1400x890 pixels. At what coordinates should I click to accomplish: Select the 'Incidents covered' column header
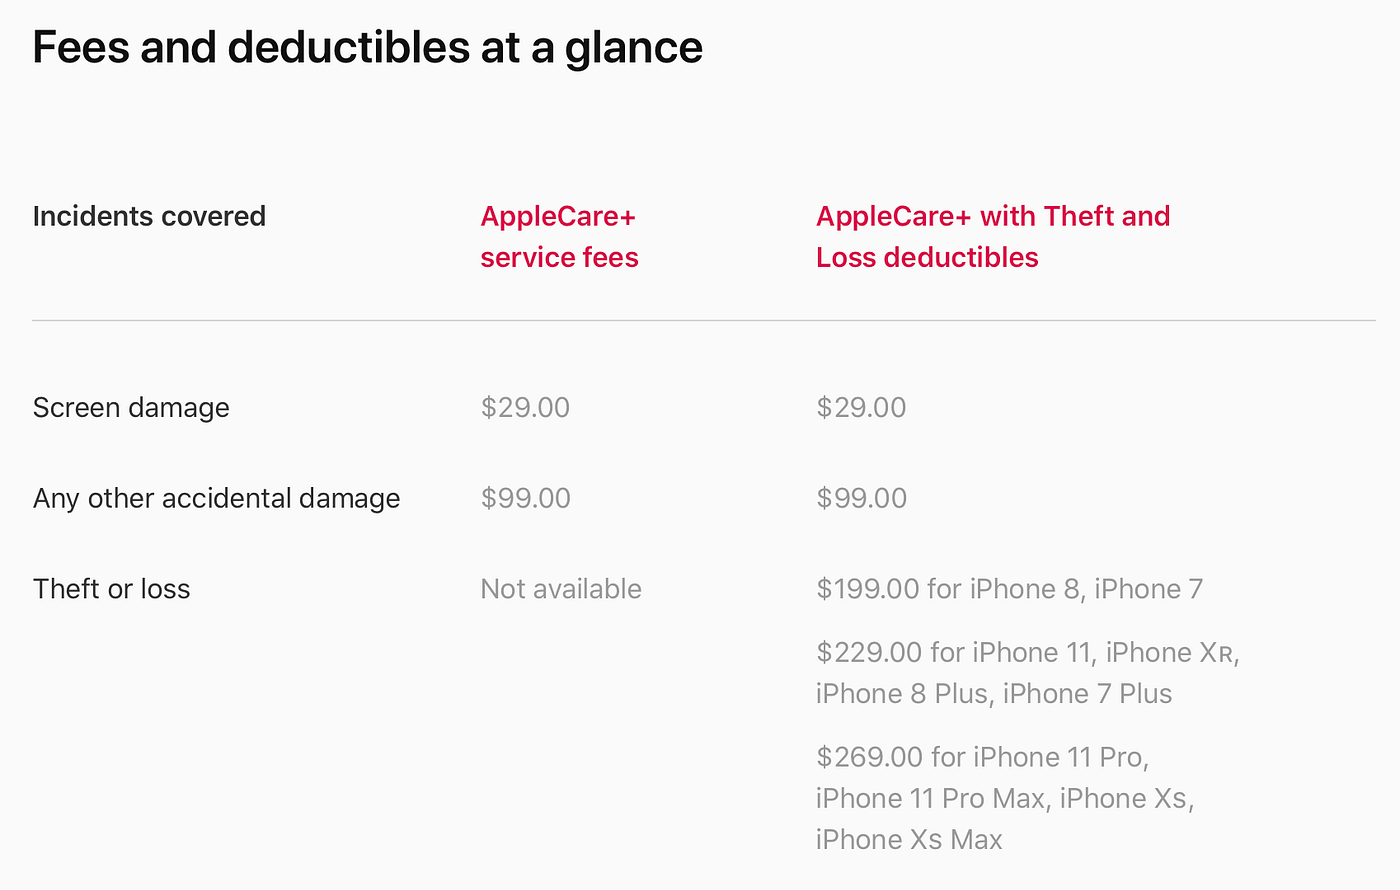click(149, 216)
